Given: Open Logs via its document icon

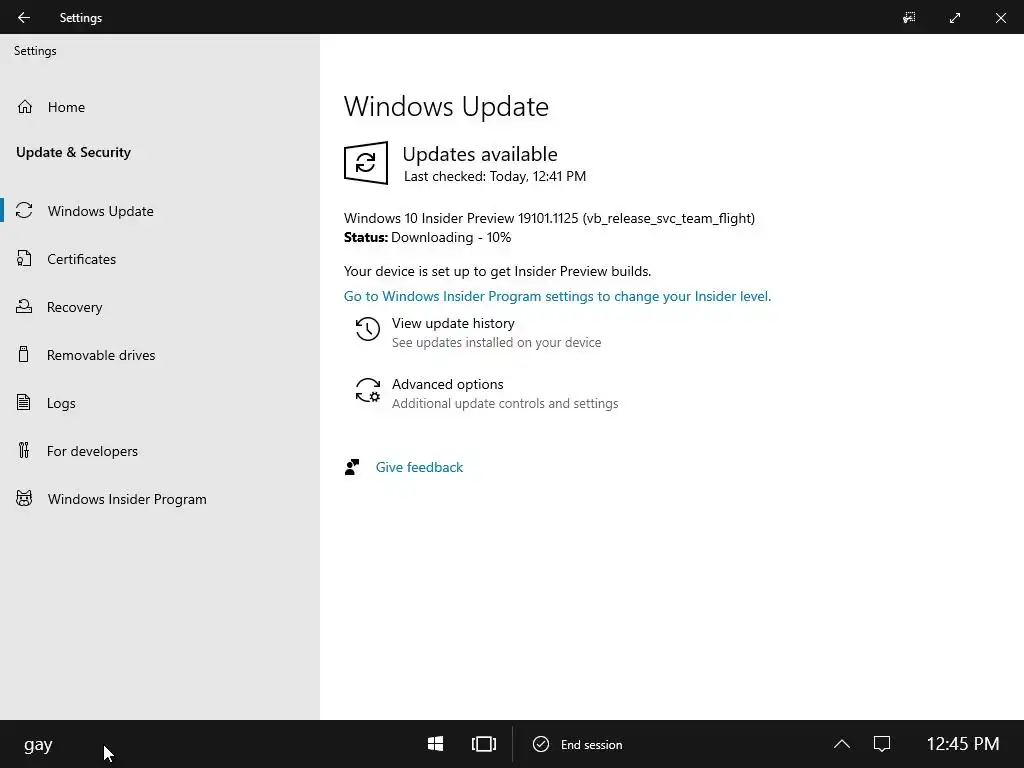Looking at the screenshot, I should (24, 402).
